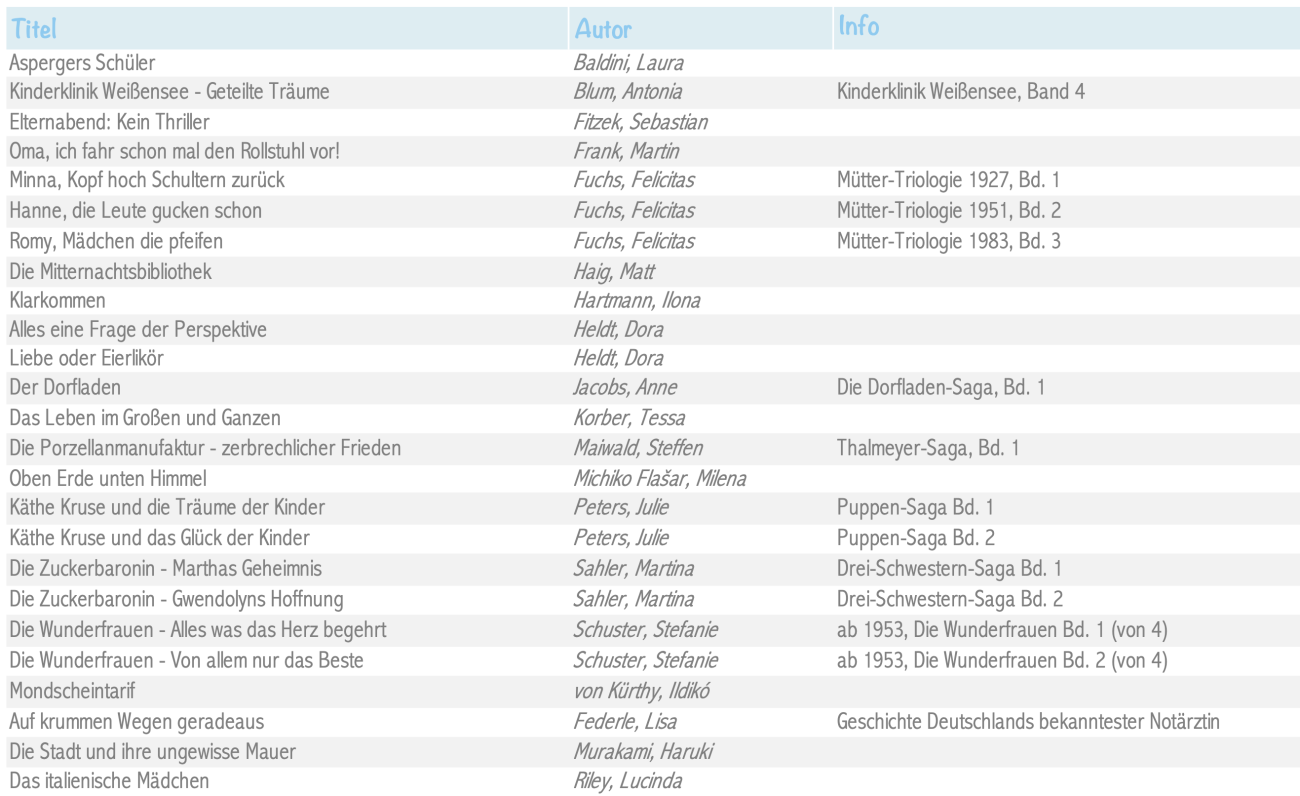The height and width of the screenshot is (796, 1300).
Task: Select Elternabend: Kein Thriller row
Action: point(650,122)
